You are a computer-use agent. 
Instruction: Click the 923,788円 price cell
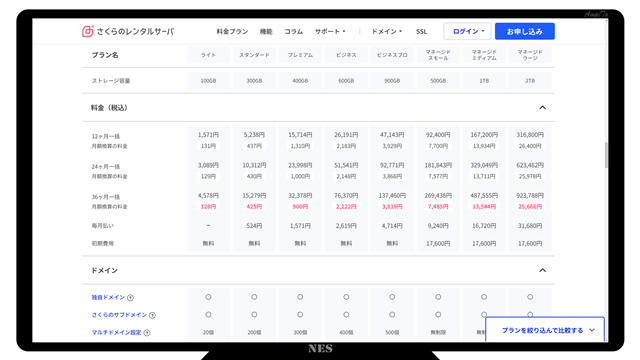(530, 196)
